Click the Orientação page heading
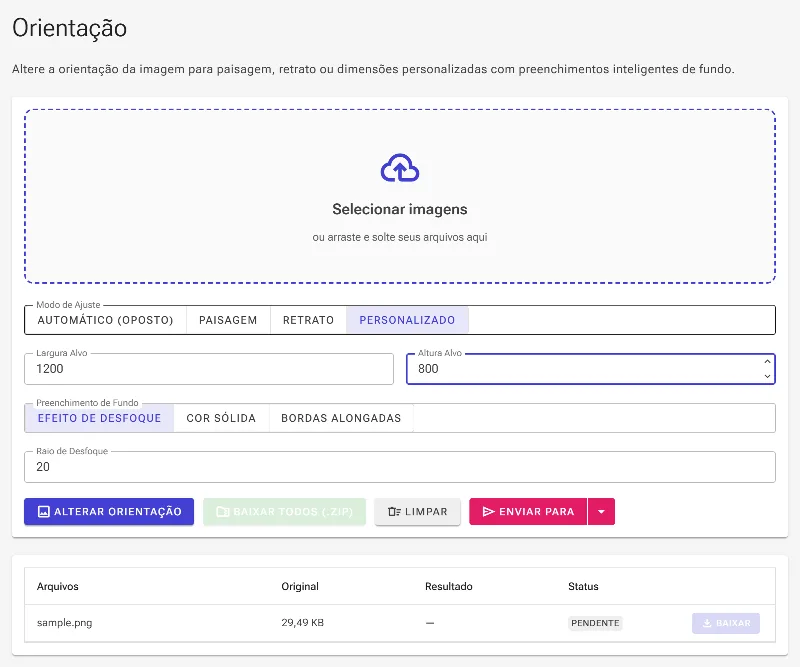 [69, 28]
